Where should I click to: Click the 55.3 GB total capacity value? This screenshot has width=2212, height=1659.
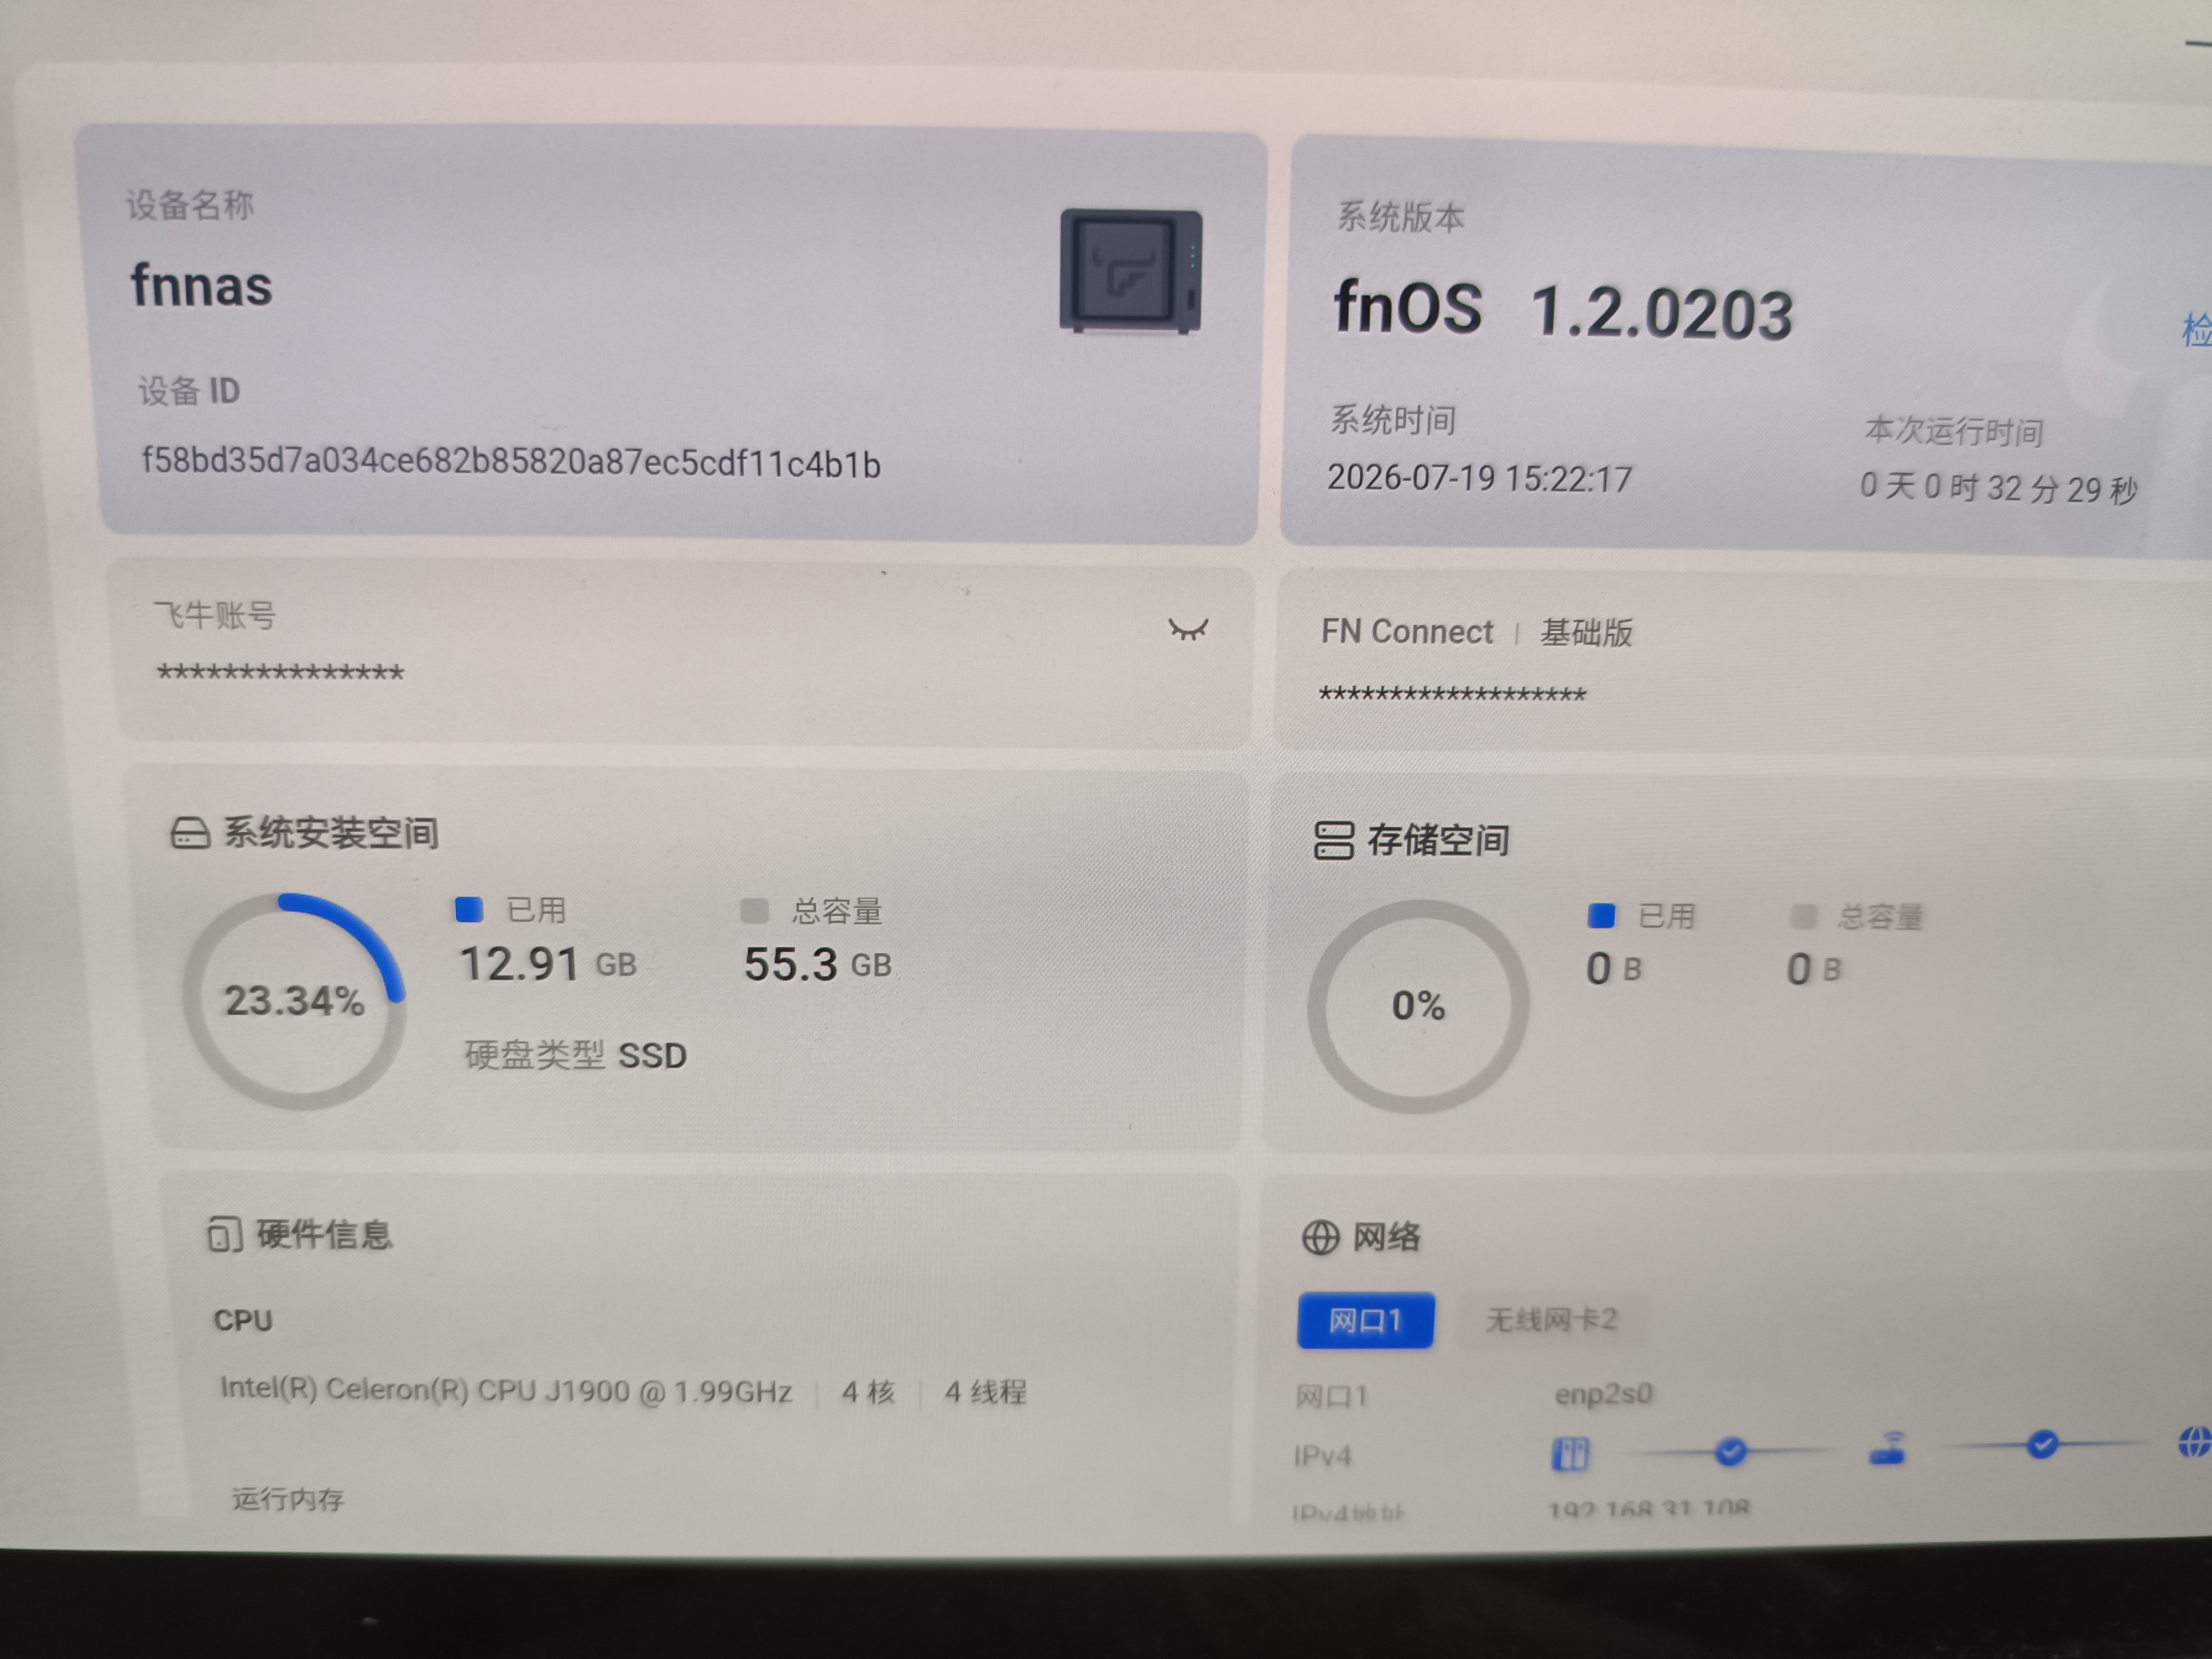(x=817, y=965)
